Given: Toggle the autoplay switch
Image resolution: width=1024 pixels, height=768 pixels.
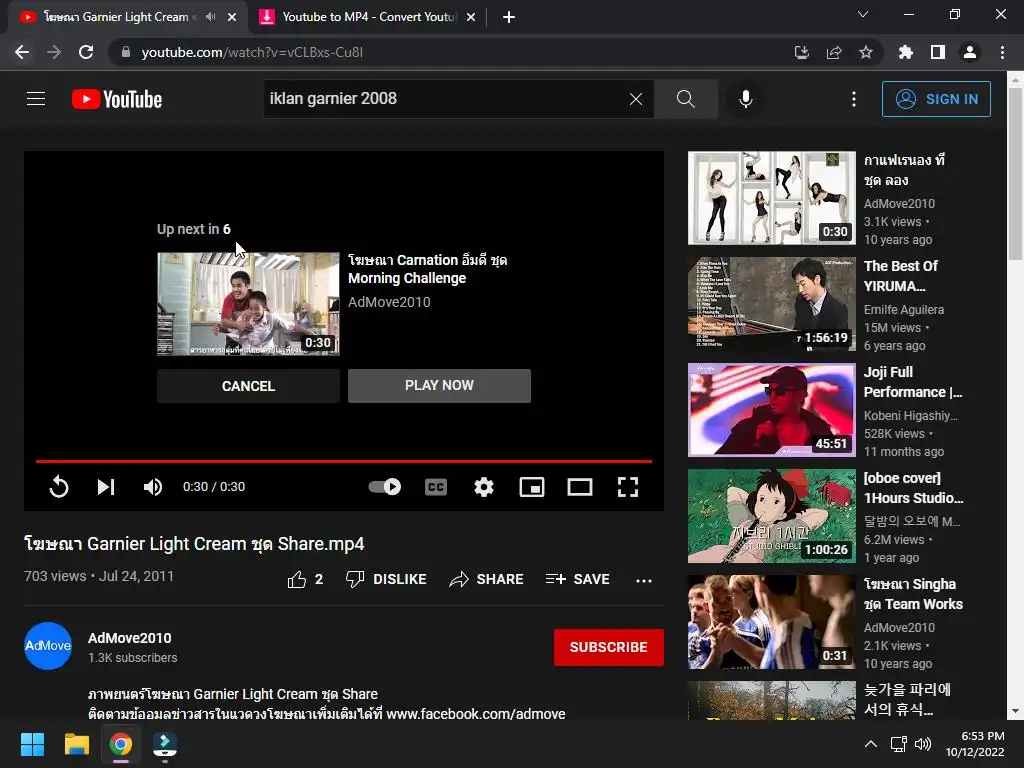Looking at the screenshot, I should pyautogui.click(x=385, y=487).
